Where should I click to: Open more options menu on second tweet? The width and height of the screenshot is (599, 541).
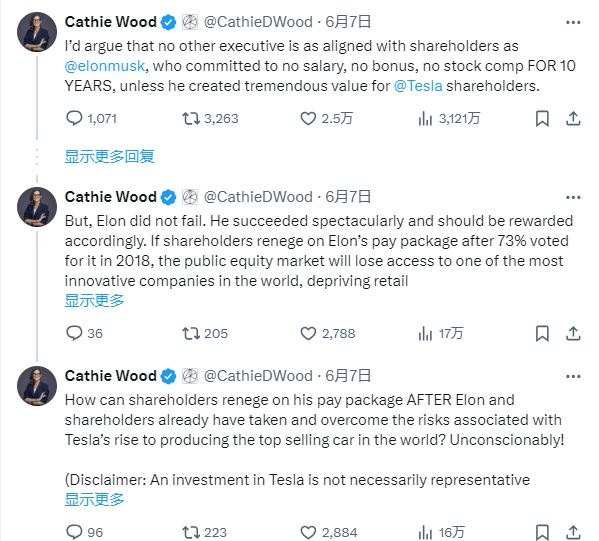tap(573, 198)
